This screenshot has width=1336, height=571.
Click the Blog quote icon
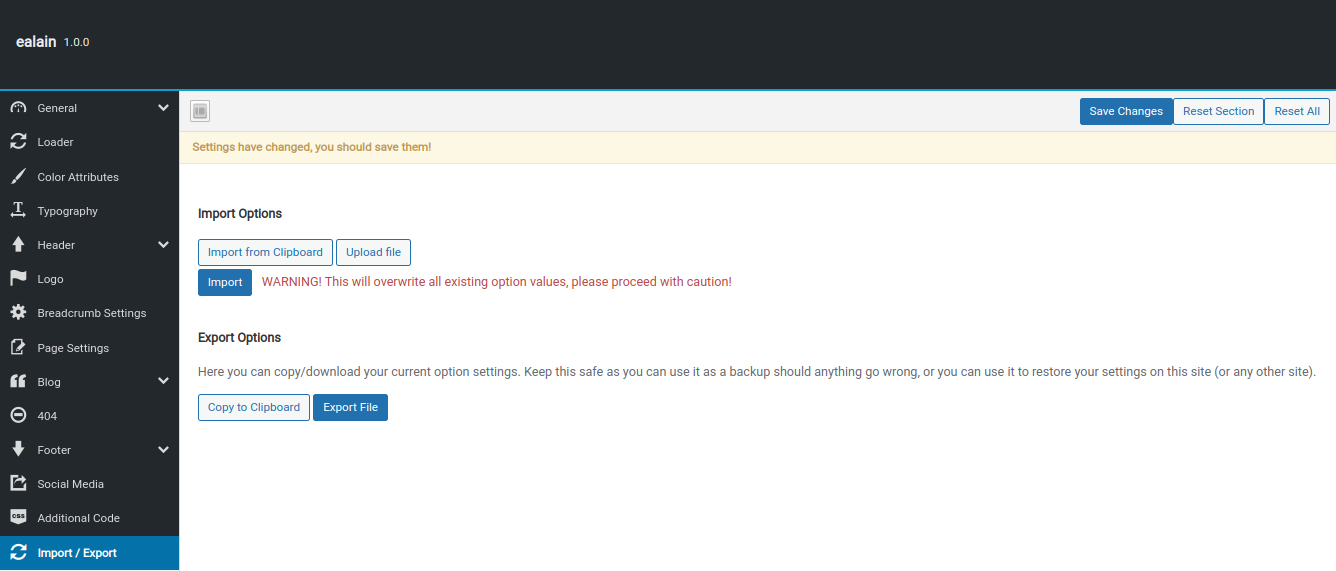[18, 382]
